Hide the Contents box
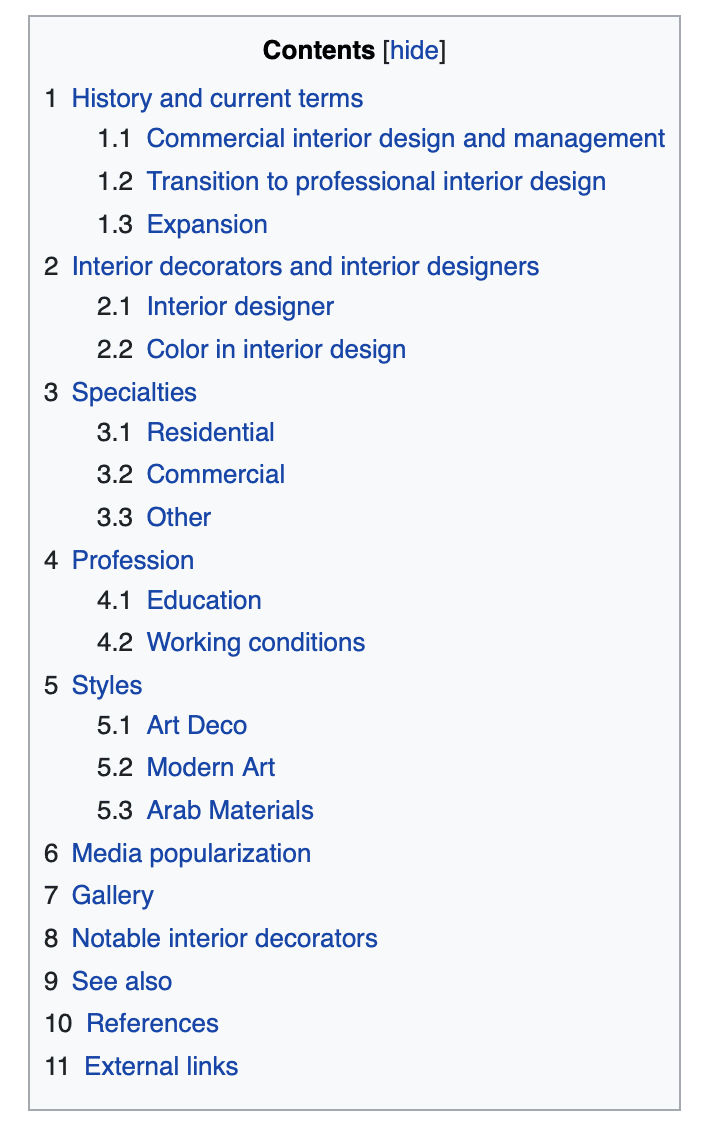706x1136 pixels. click(x=414, y=51)
